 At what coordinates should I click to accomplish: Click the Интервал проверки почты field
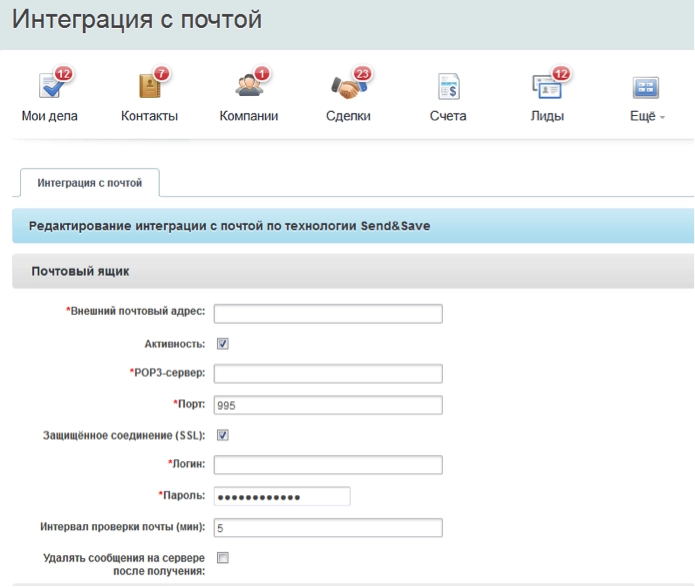(328, 528)
